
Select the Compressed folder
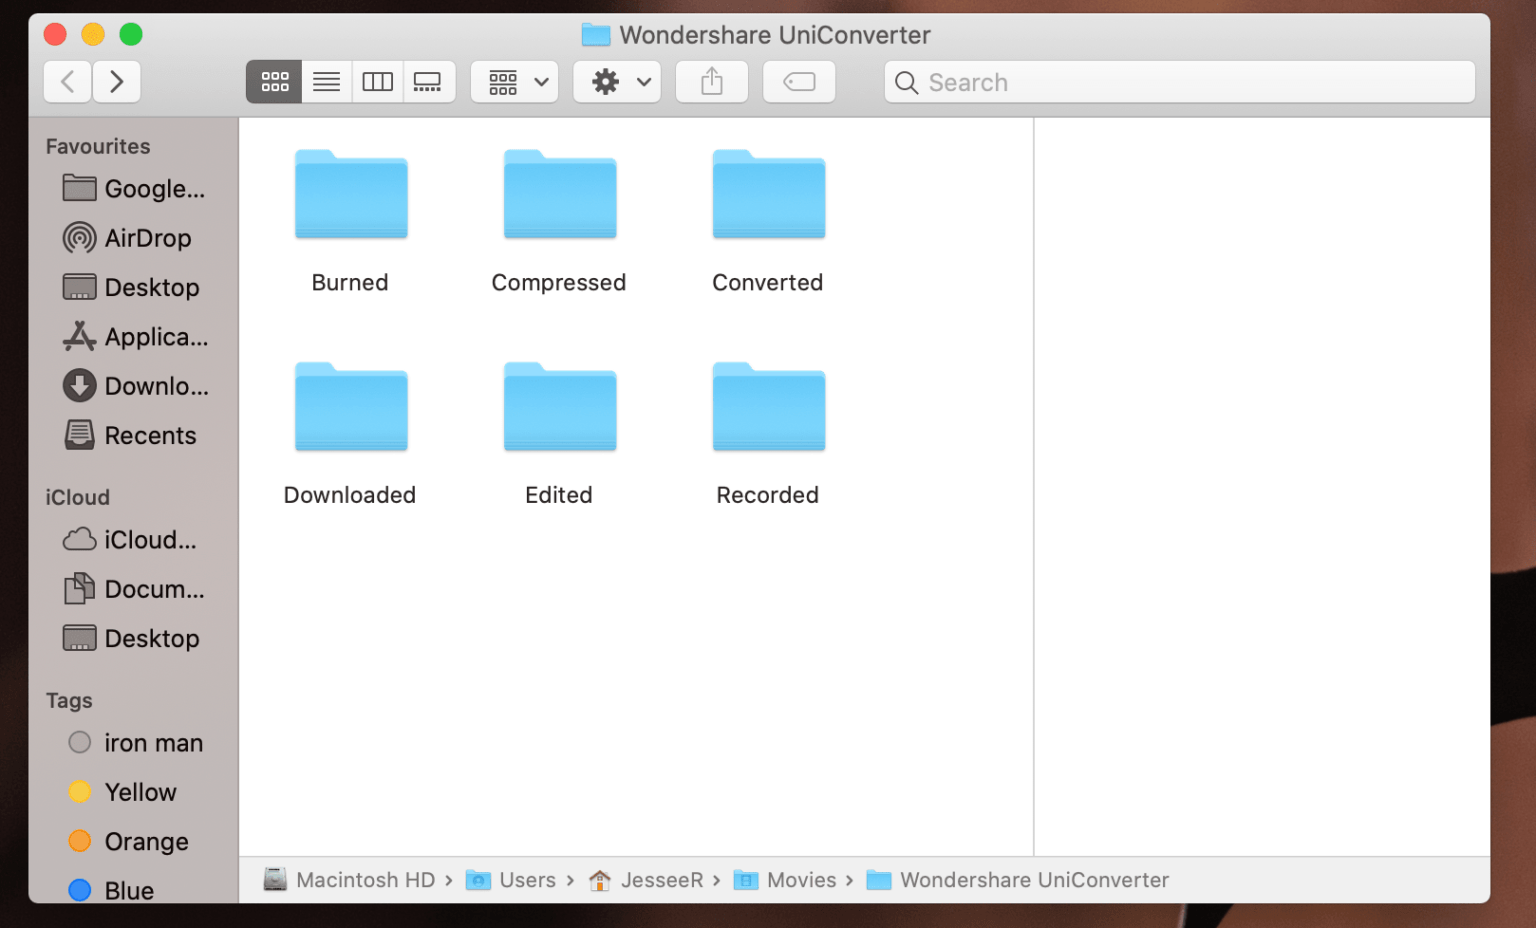click(x=560, y=195)
